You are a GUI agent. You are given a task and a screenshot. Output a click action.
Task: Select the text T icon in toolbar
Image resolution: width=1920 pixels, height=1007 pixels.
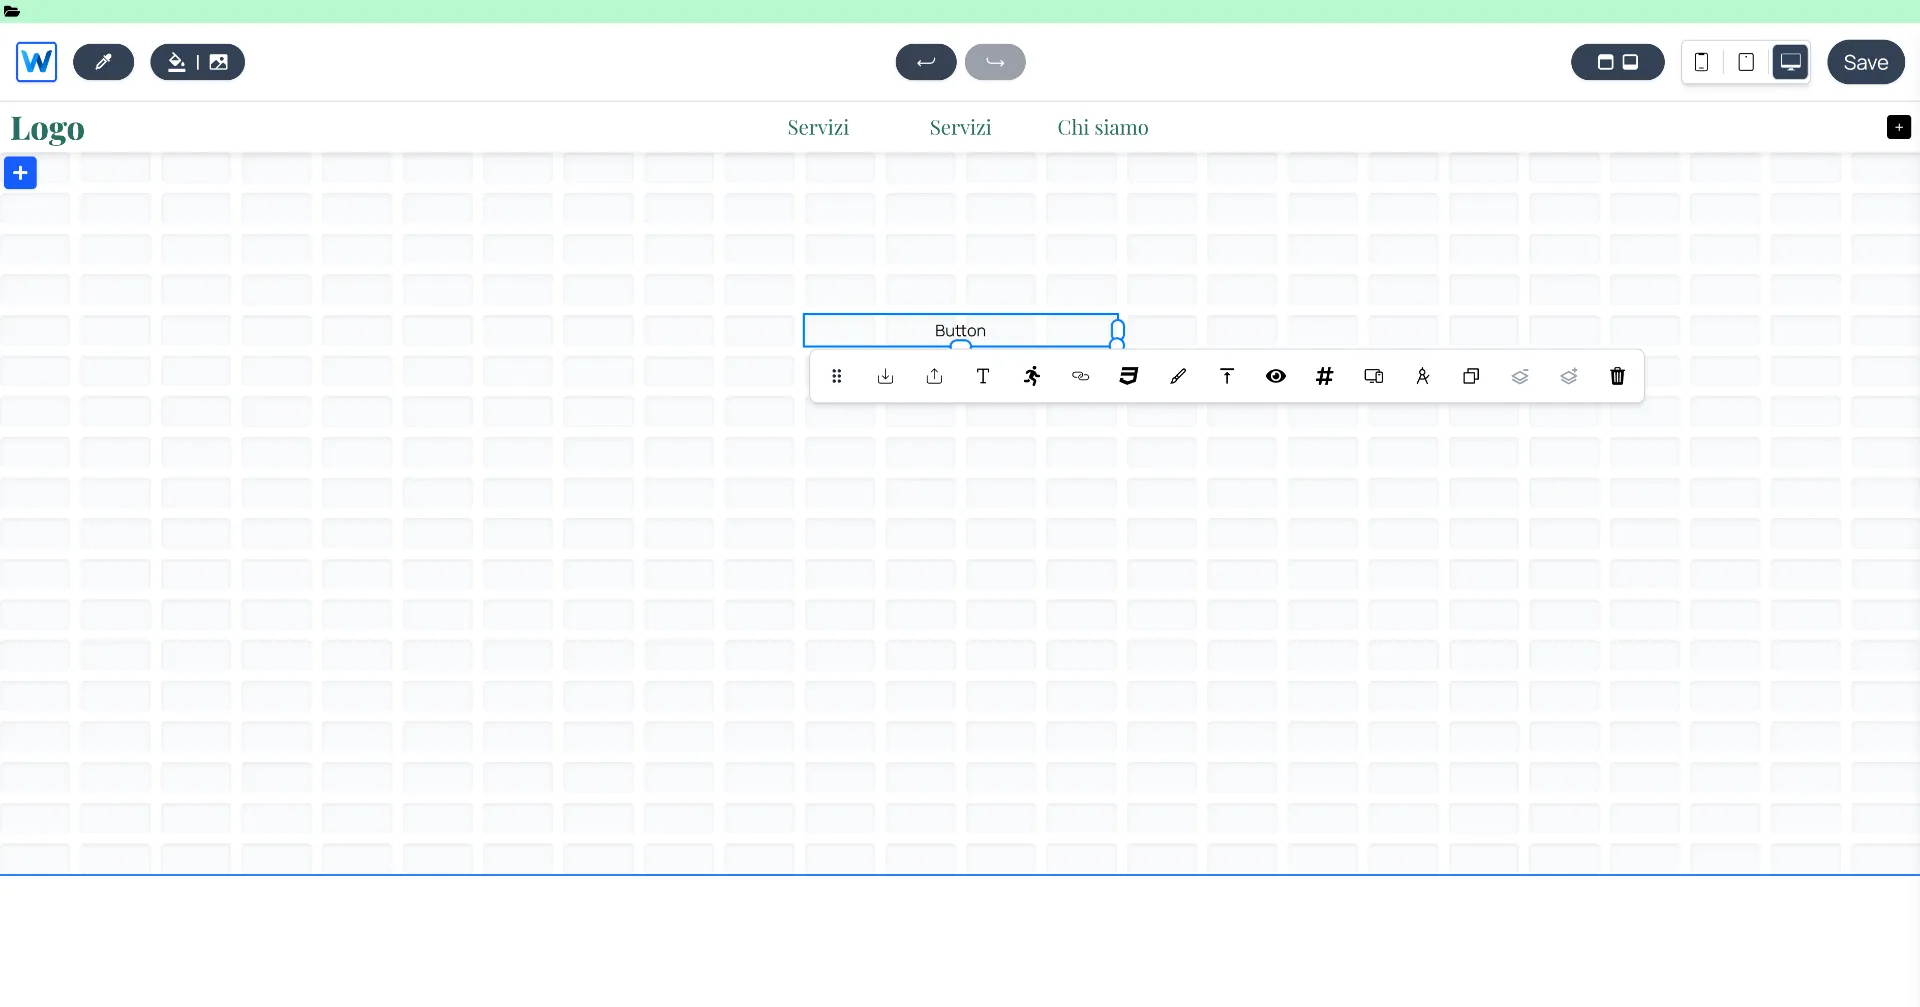pyautogui.click(x=983, y=376)
